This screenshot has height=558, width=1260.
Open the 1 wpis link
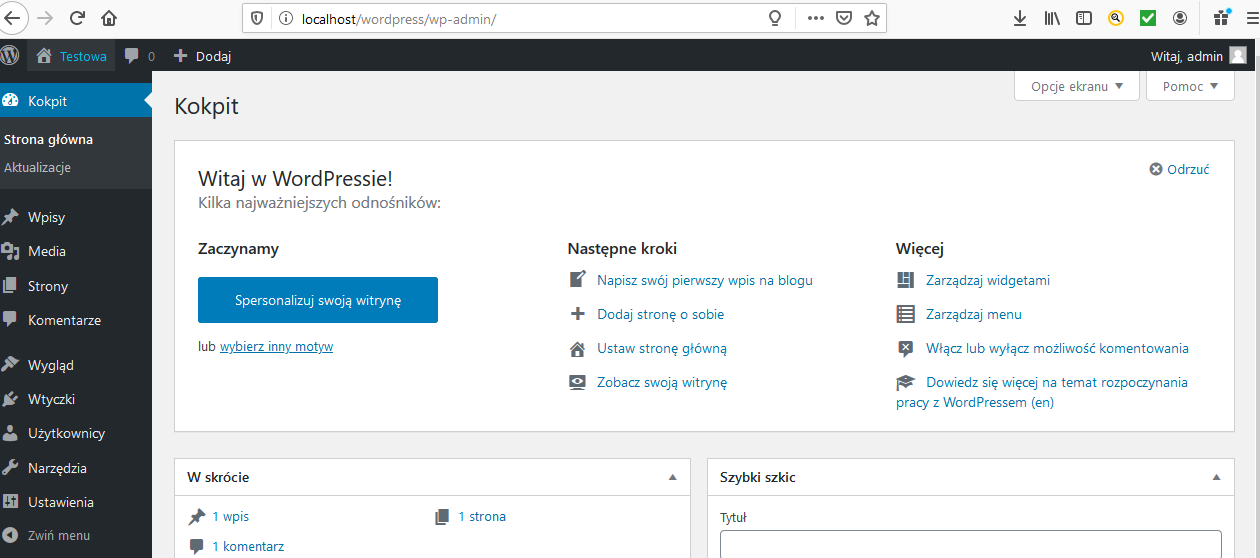point(231,517)
